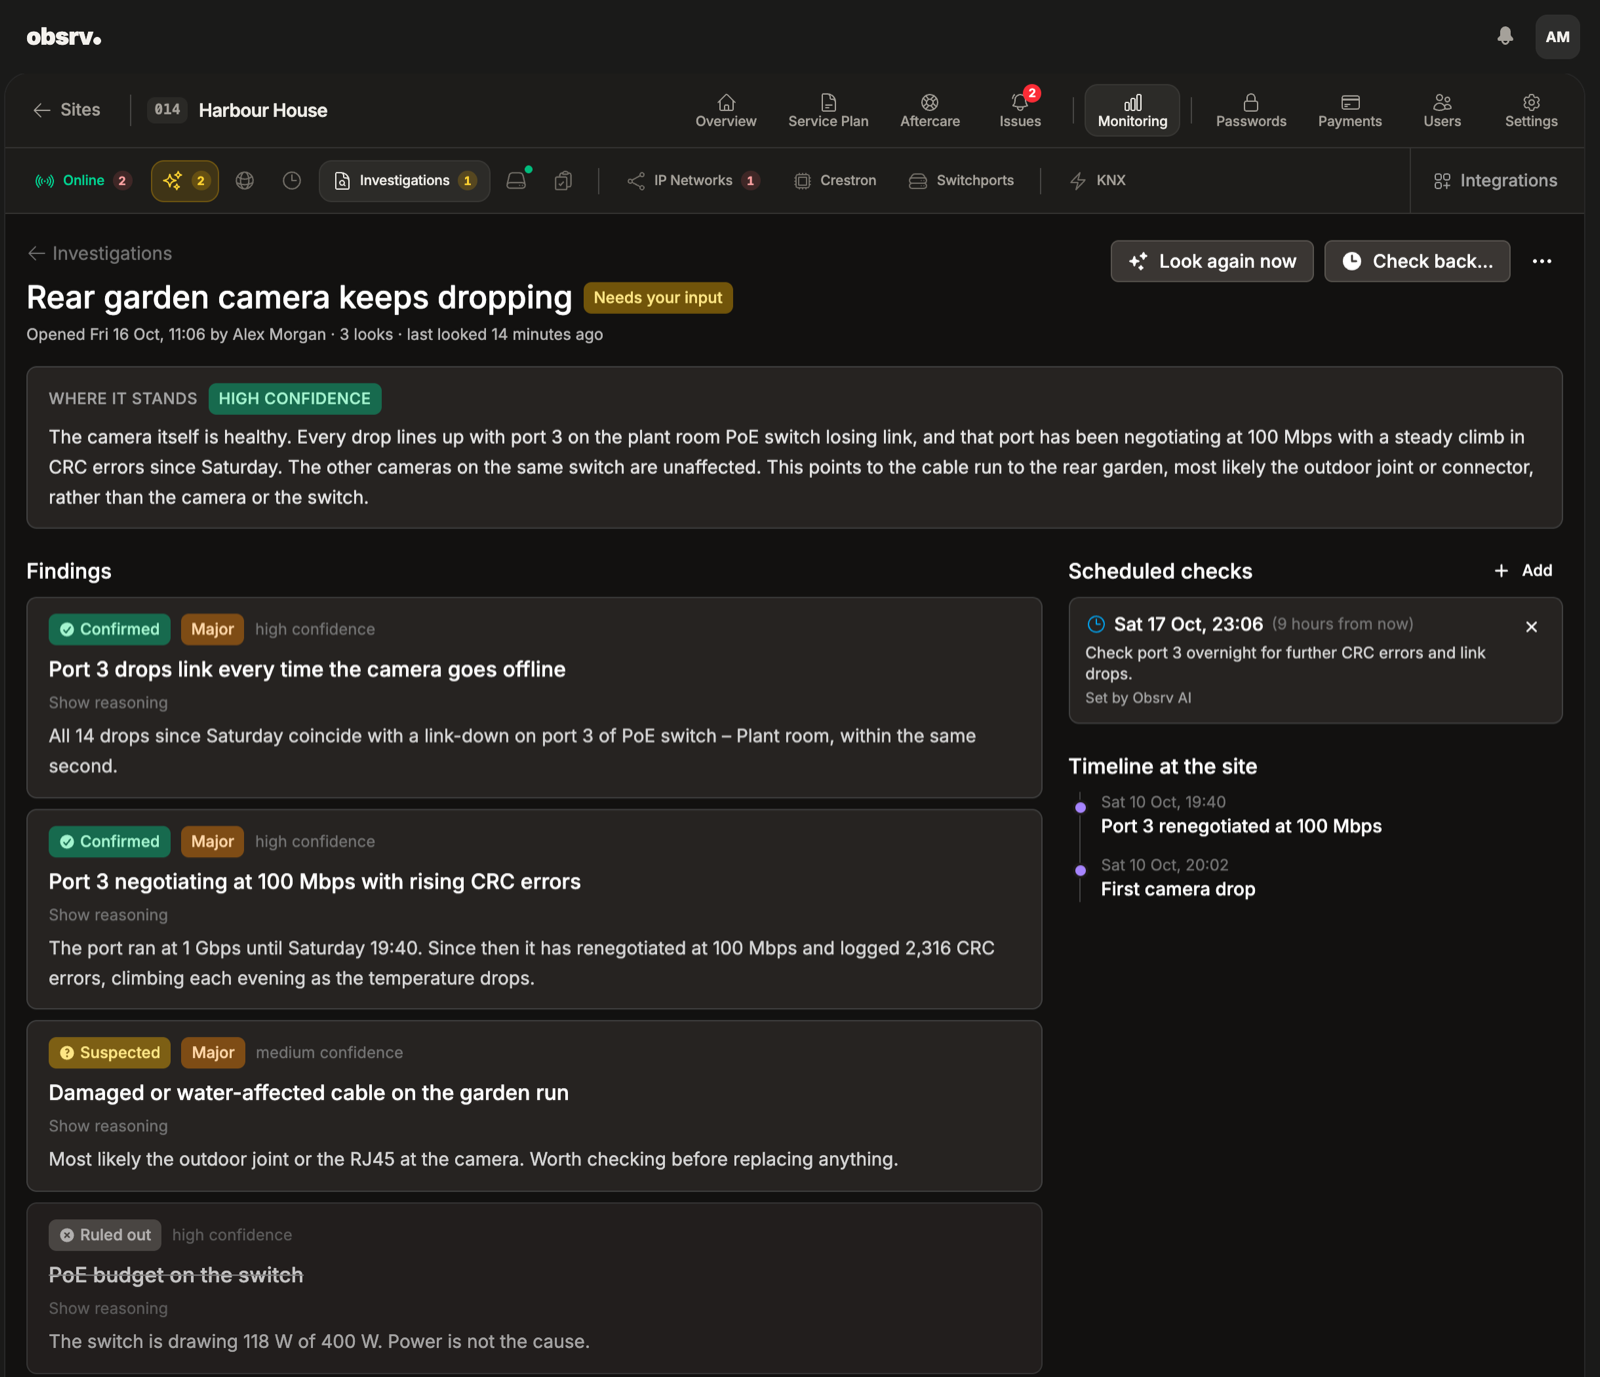Open the notifications bell icon

pyautogui.click(x=1505, y=36)
